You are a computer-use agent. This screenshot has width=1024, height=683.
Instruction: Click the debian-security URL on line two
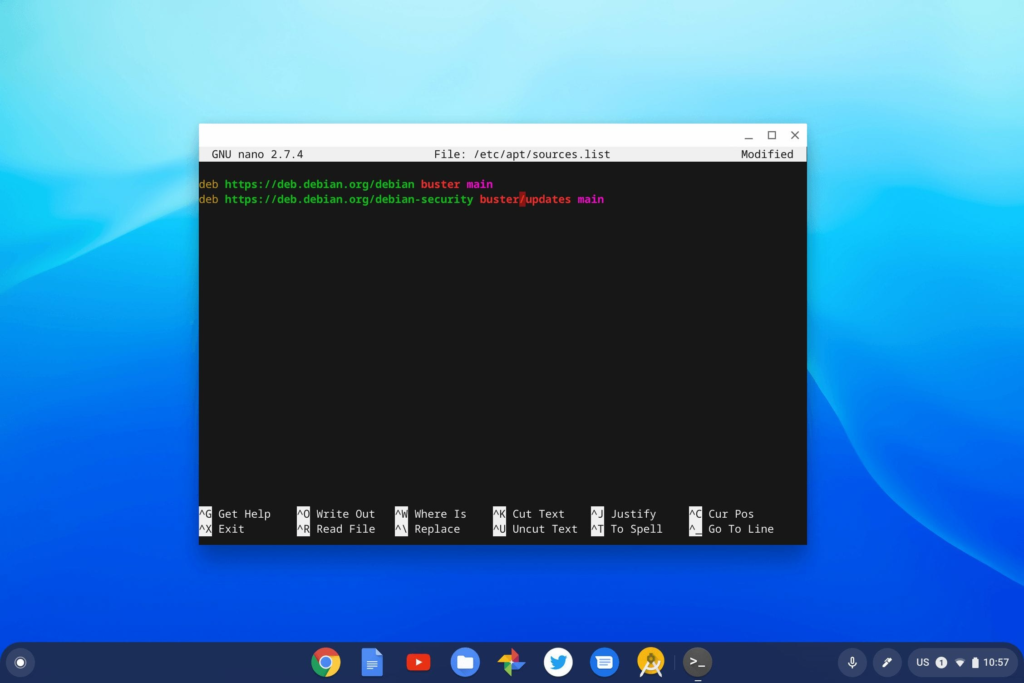349,199
